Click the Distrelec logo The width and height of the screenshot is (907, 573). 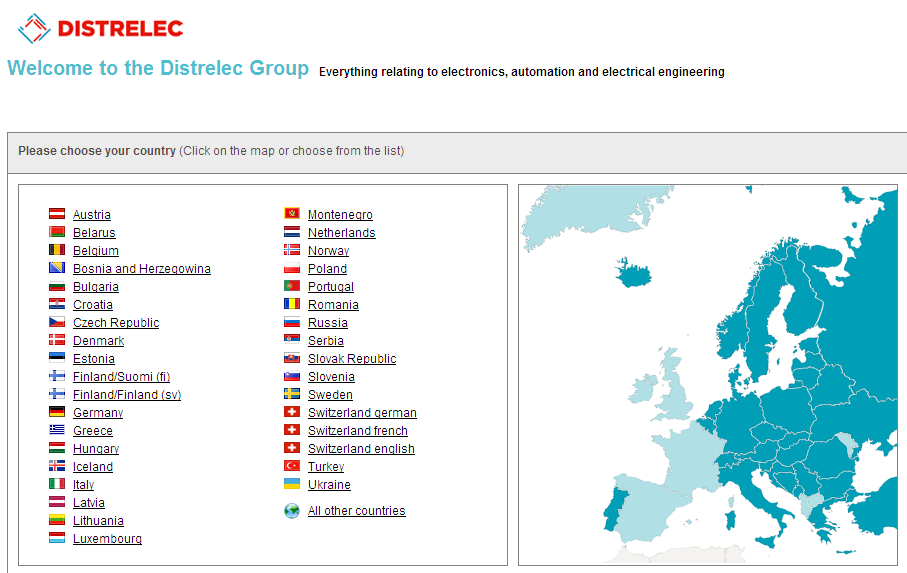coord(101,28)
